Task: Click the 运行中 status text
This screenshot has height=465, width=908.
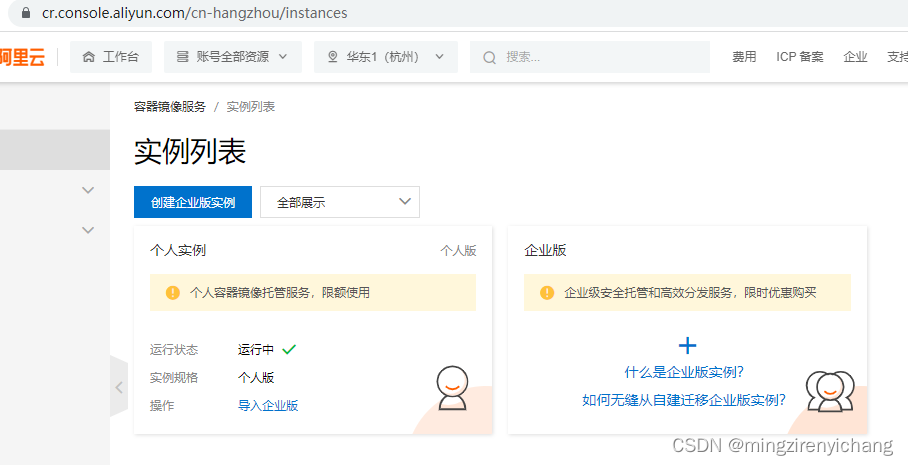Action: [256, 349]
